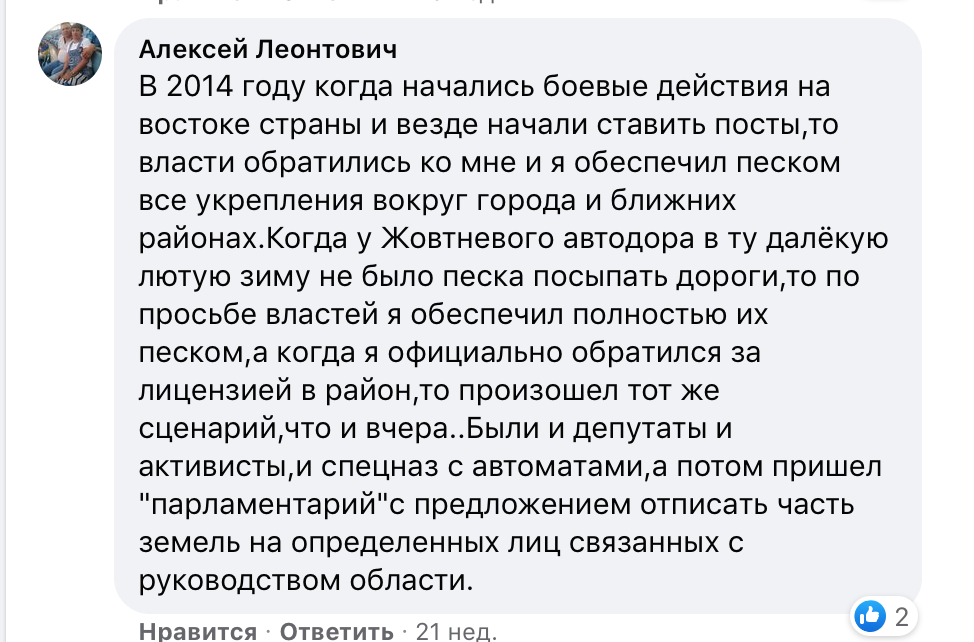974x642 pixels.
Task: Click the phrase "руководством области"
Action: pyautogui.click(x=304, y=580)
